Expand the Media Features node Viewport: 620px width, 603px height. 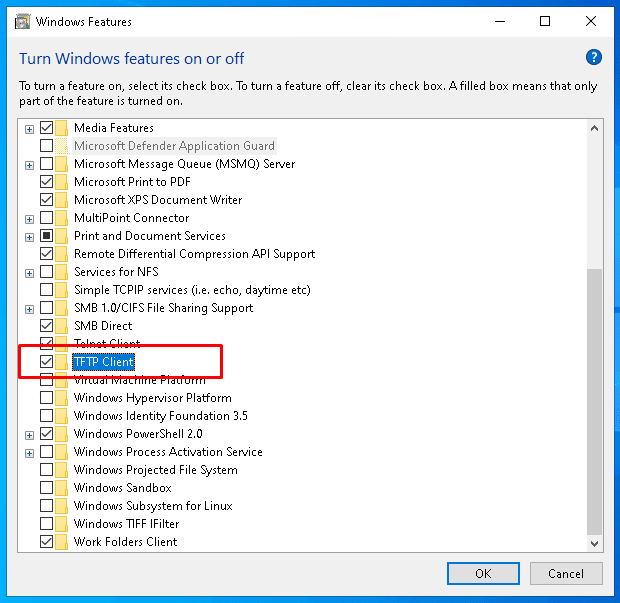pyautogui.click(x=29, y=129)
